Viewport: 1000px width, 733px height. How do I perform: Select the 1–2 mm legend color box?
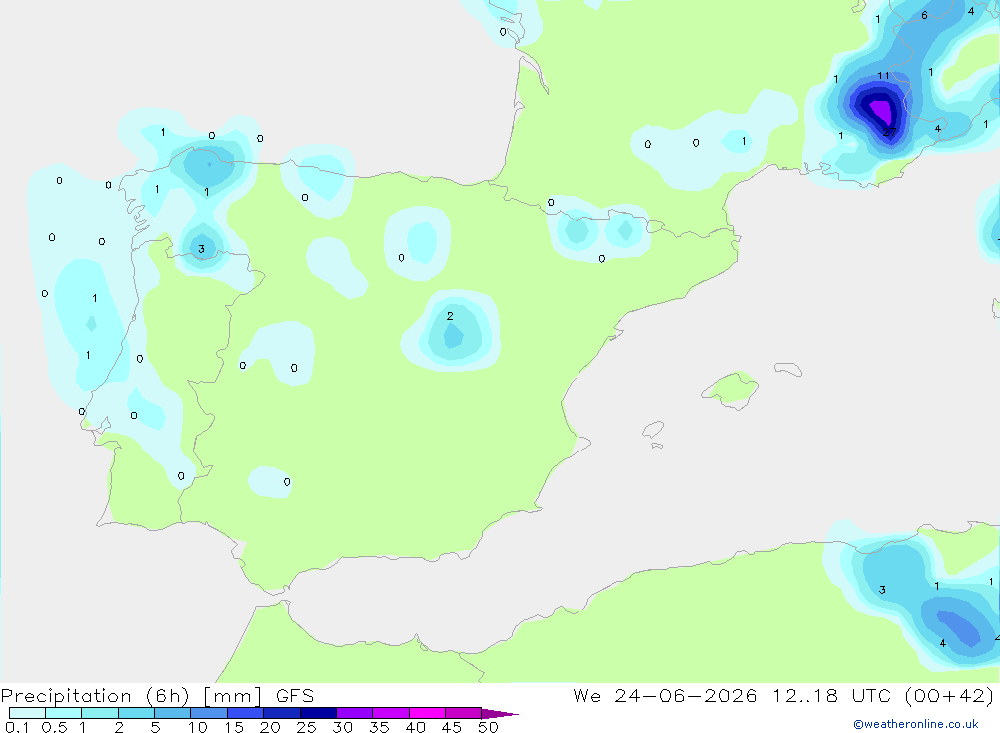100,713
